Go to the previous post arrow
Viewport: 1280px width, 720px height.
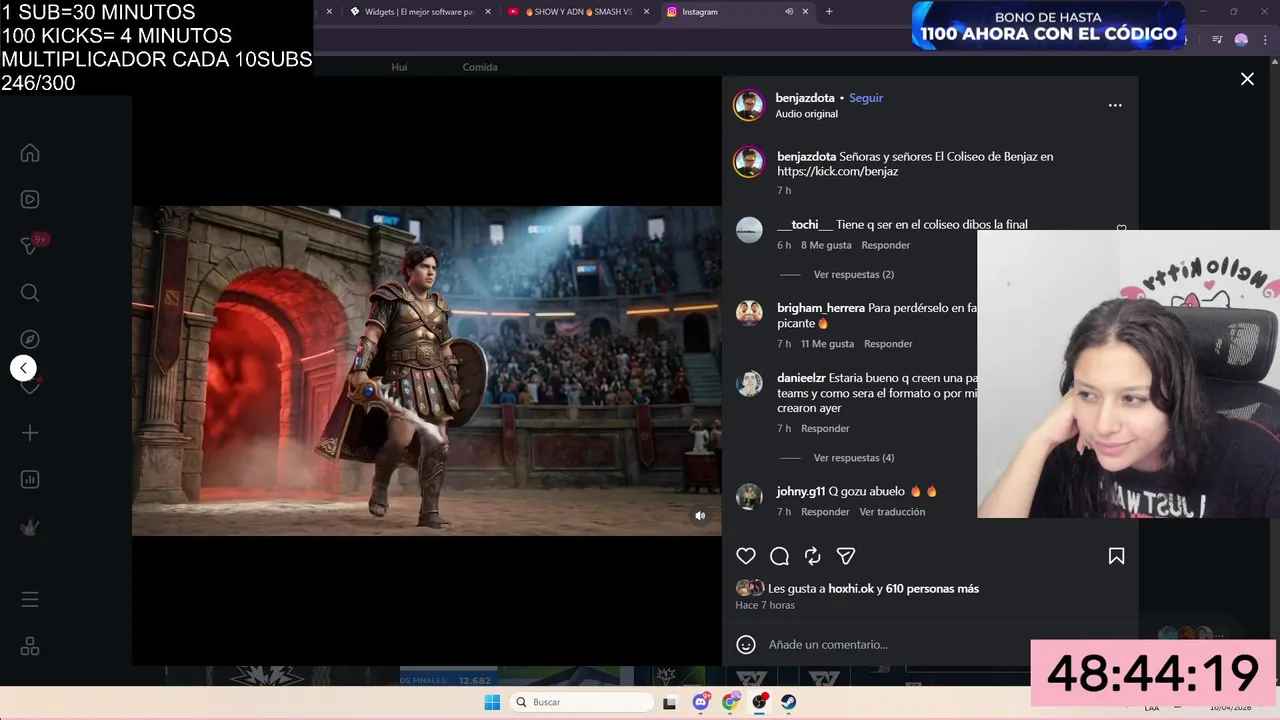[23, 368]
